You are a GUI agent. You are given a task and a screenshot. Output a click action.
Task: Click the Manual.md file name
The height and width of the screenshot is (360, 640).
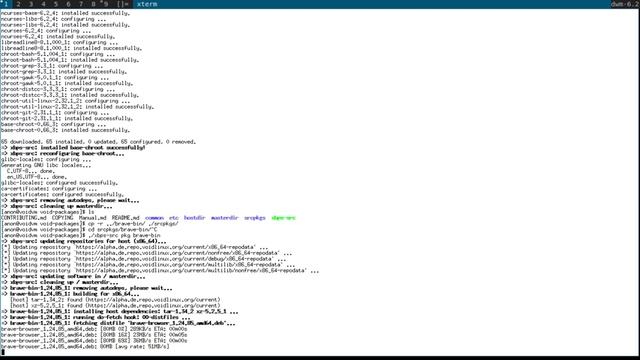[92, 218]
